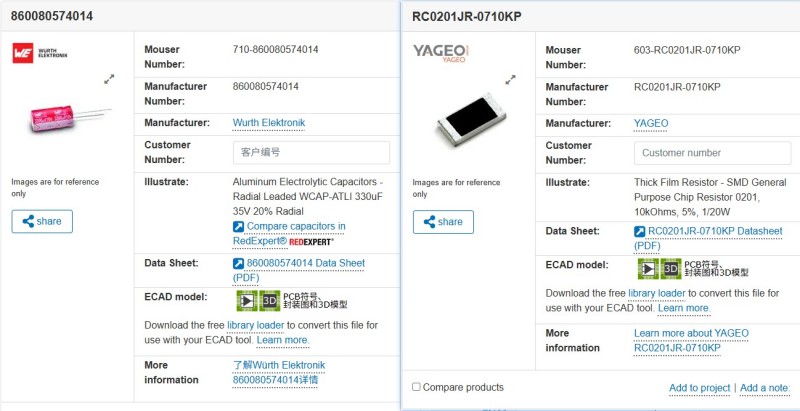The height and width of the screenshot is (411, 800).
Task: Click the resistor ECAD model icon
Action: tap(658, 268)
